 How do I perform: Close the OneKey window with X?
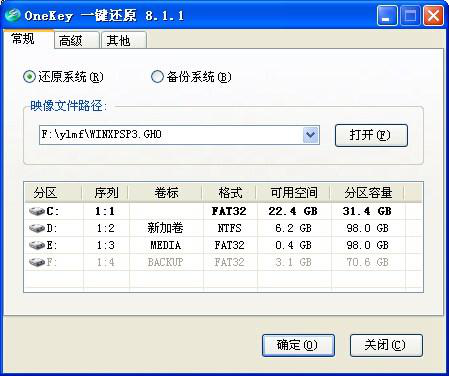[433, 15]
